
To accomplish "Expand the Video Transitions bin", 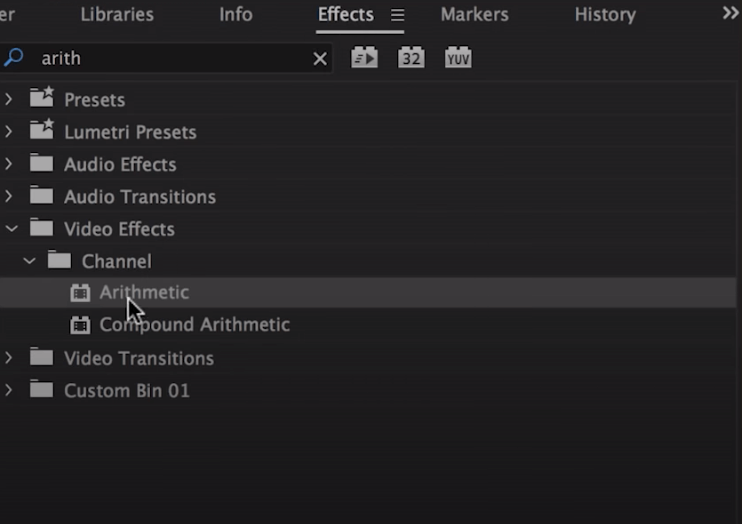I will [9, 358].
